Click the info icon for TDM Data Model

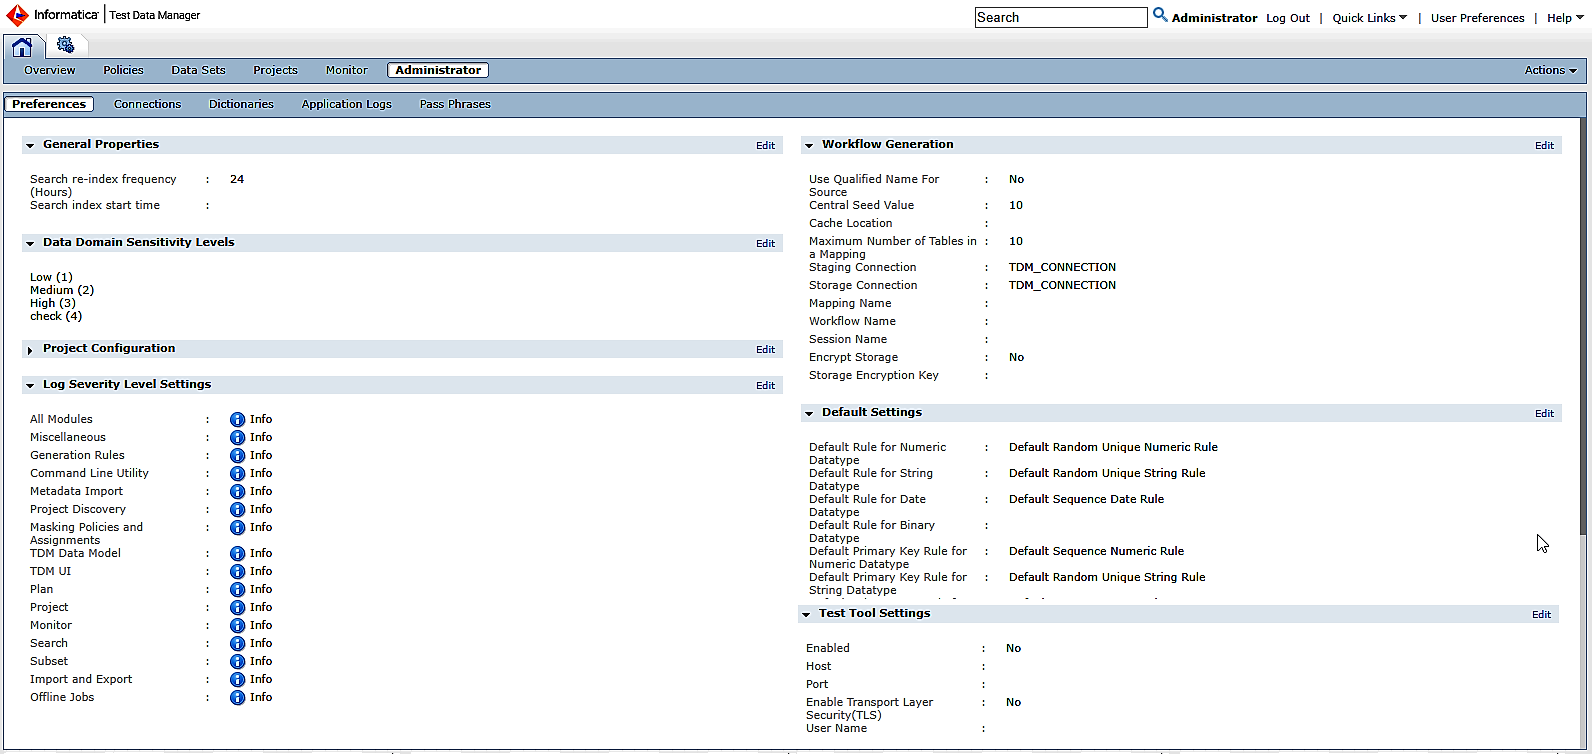(x=237, y=554)
